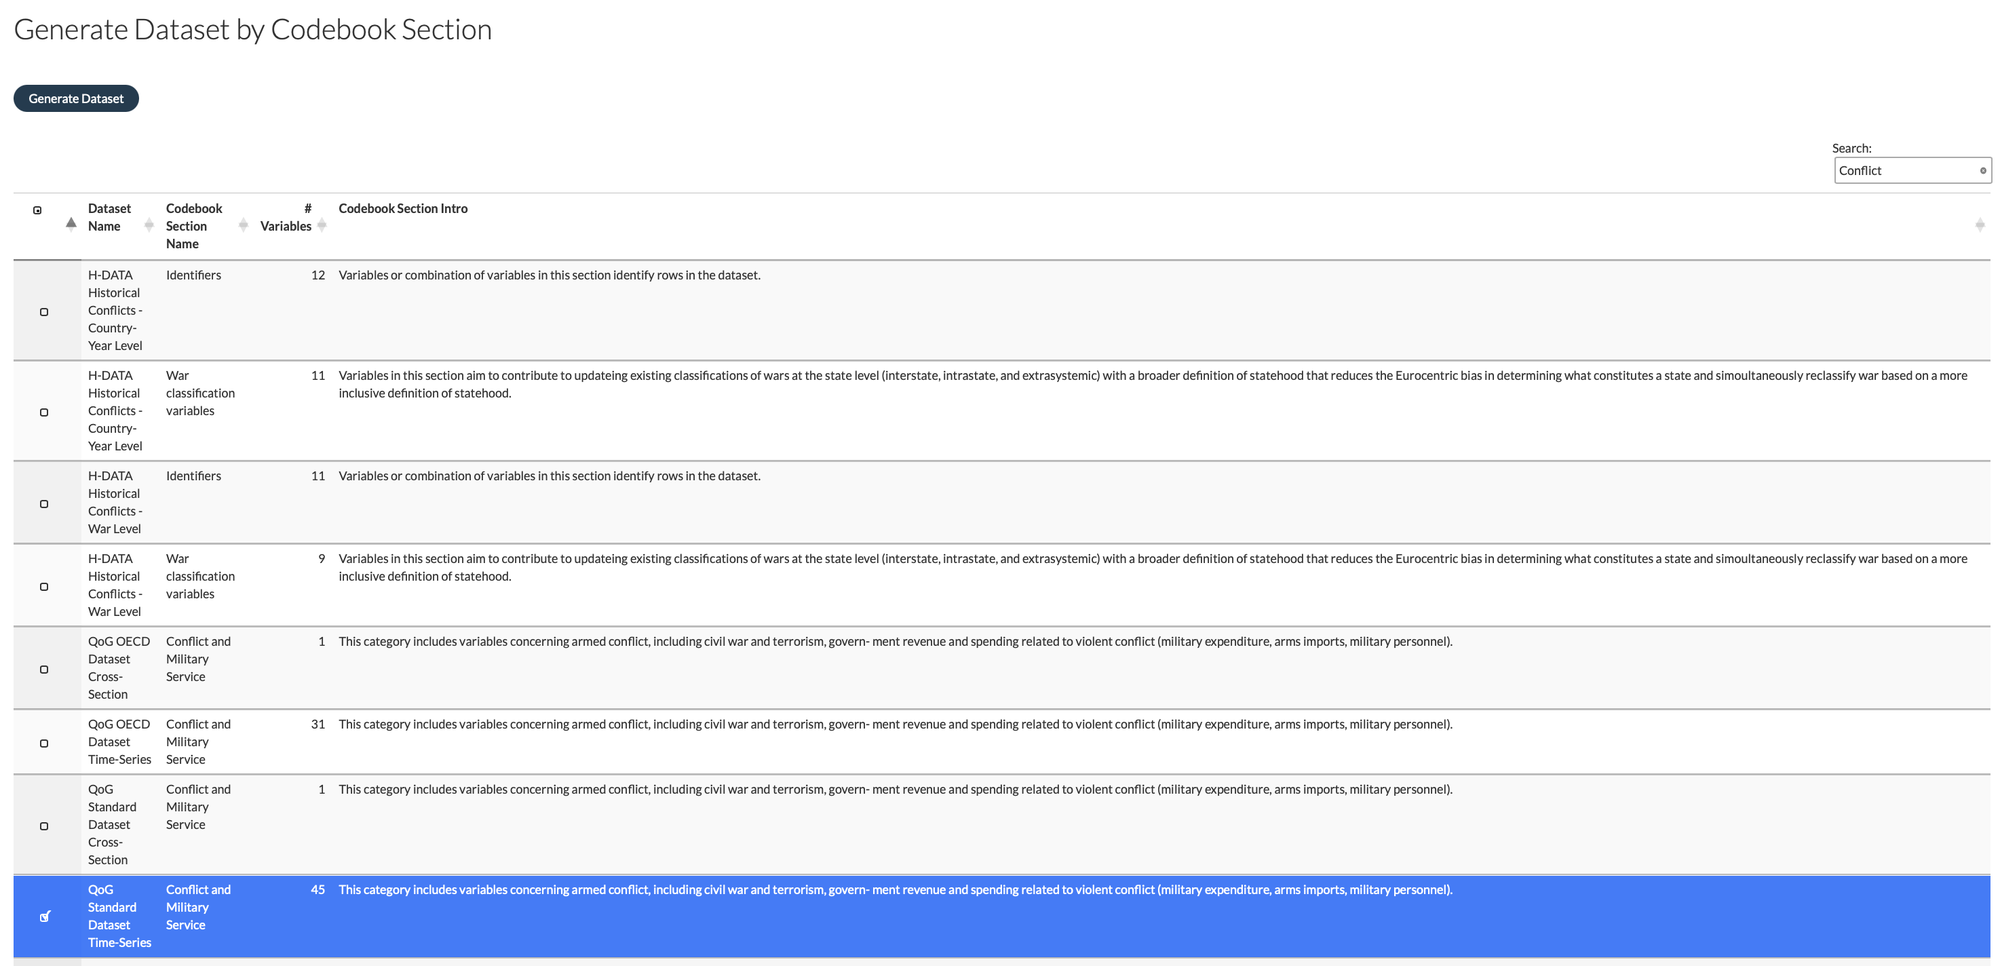Click the 31 variables count cell

pos(317,725)
